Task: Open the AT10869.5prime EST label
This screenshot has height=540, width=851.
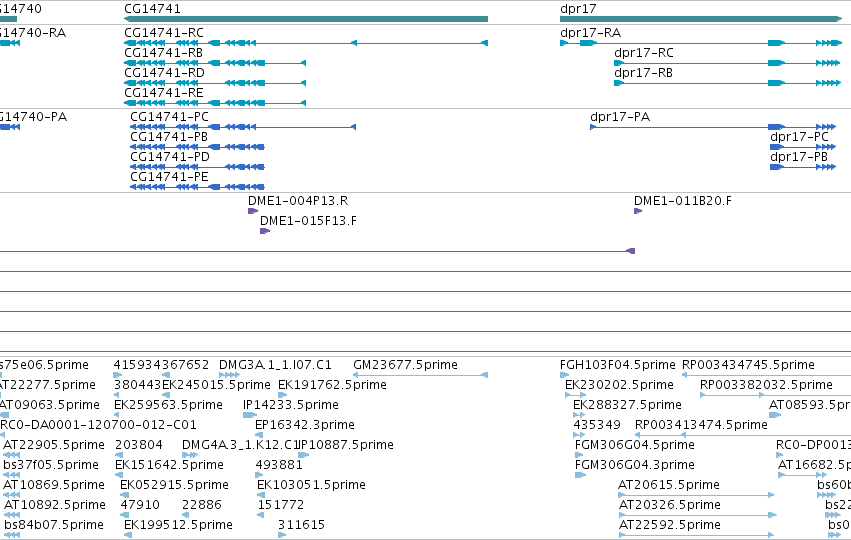Action: (53, 485)
